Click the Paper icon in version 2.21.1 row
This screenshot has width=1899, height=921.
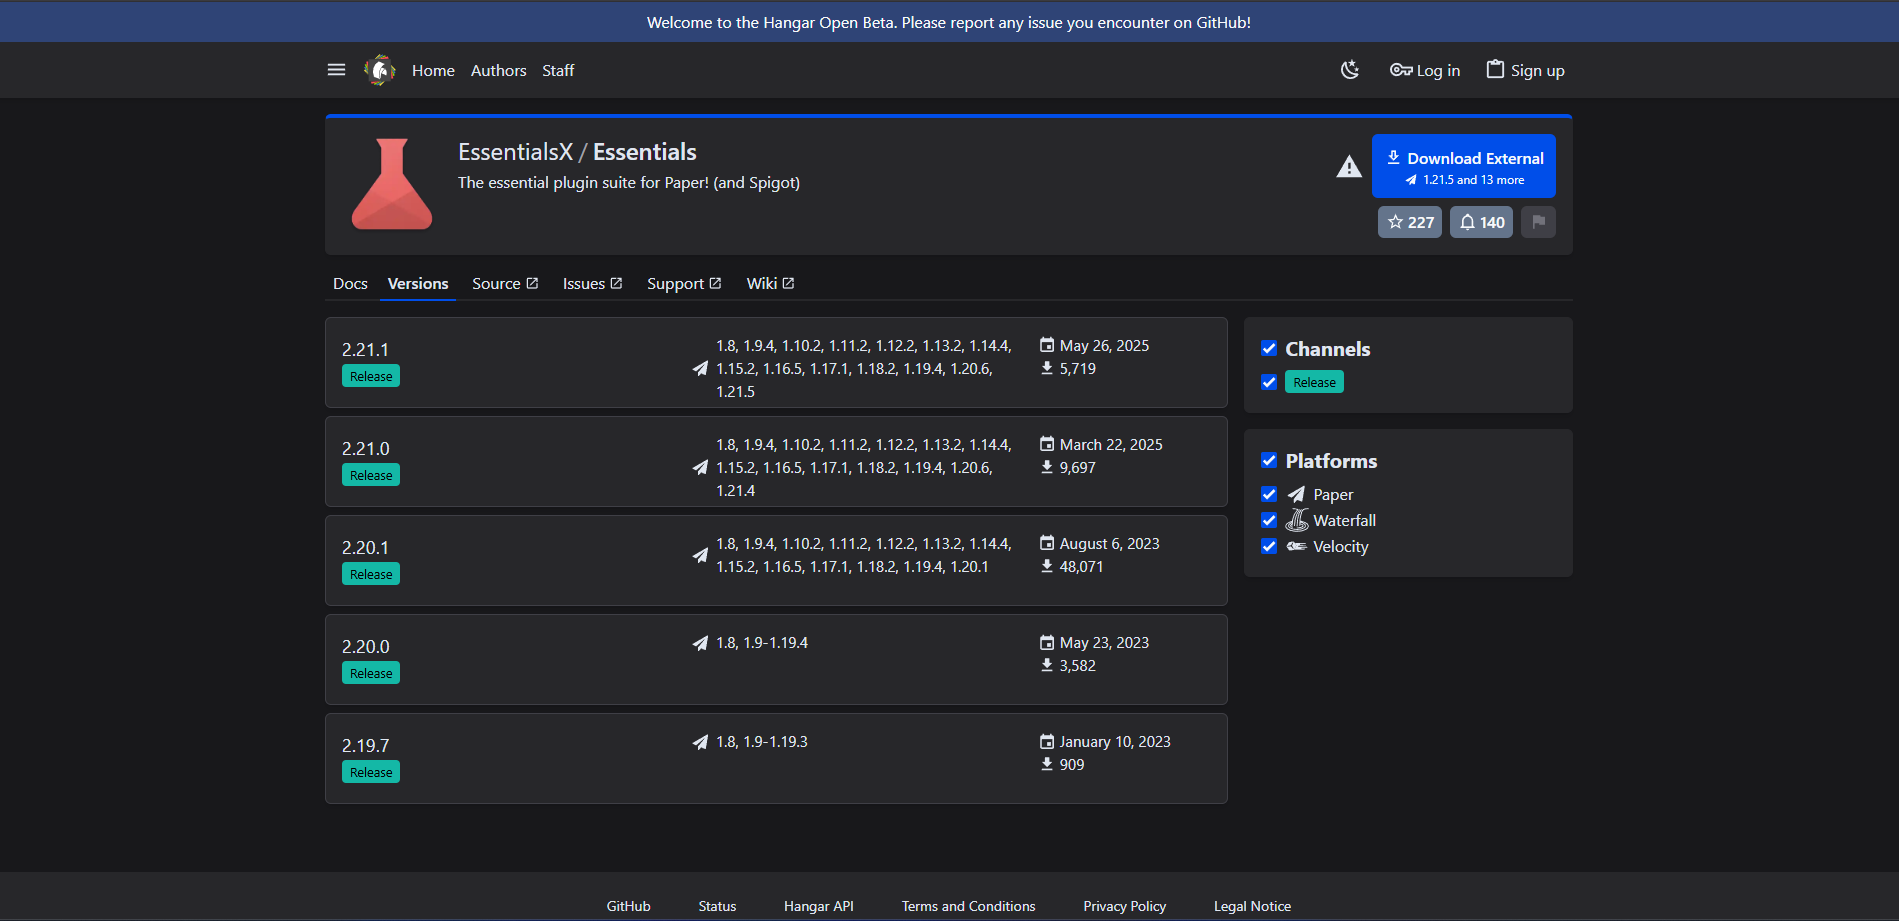click(700, 369)
